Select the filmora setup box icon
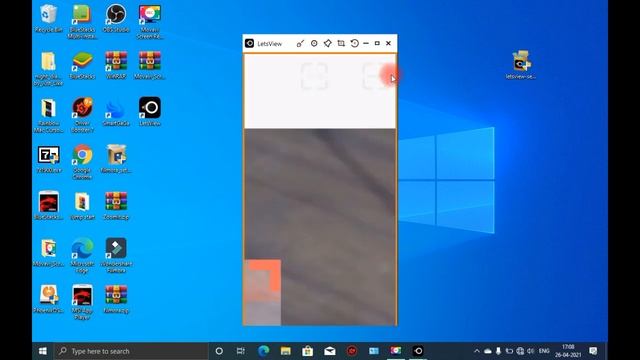Viewport: 640px width, 360px height. pyautogui.click(x=116, y=159)
